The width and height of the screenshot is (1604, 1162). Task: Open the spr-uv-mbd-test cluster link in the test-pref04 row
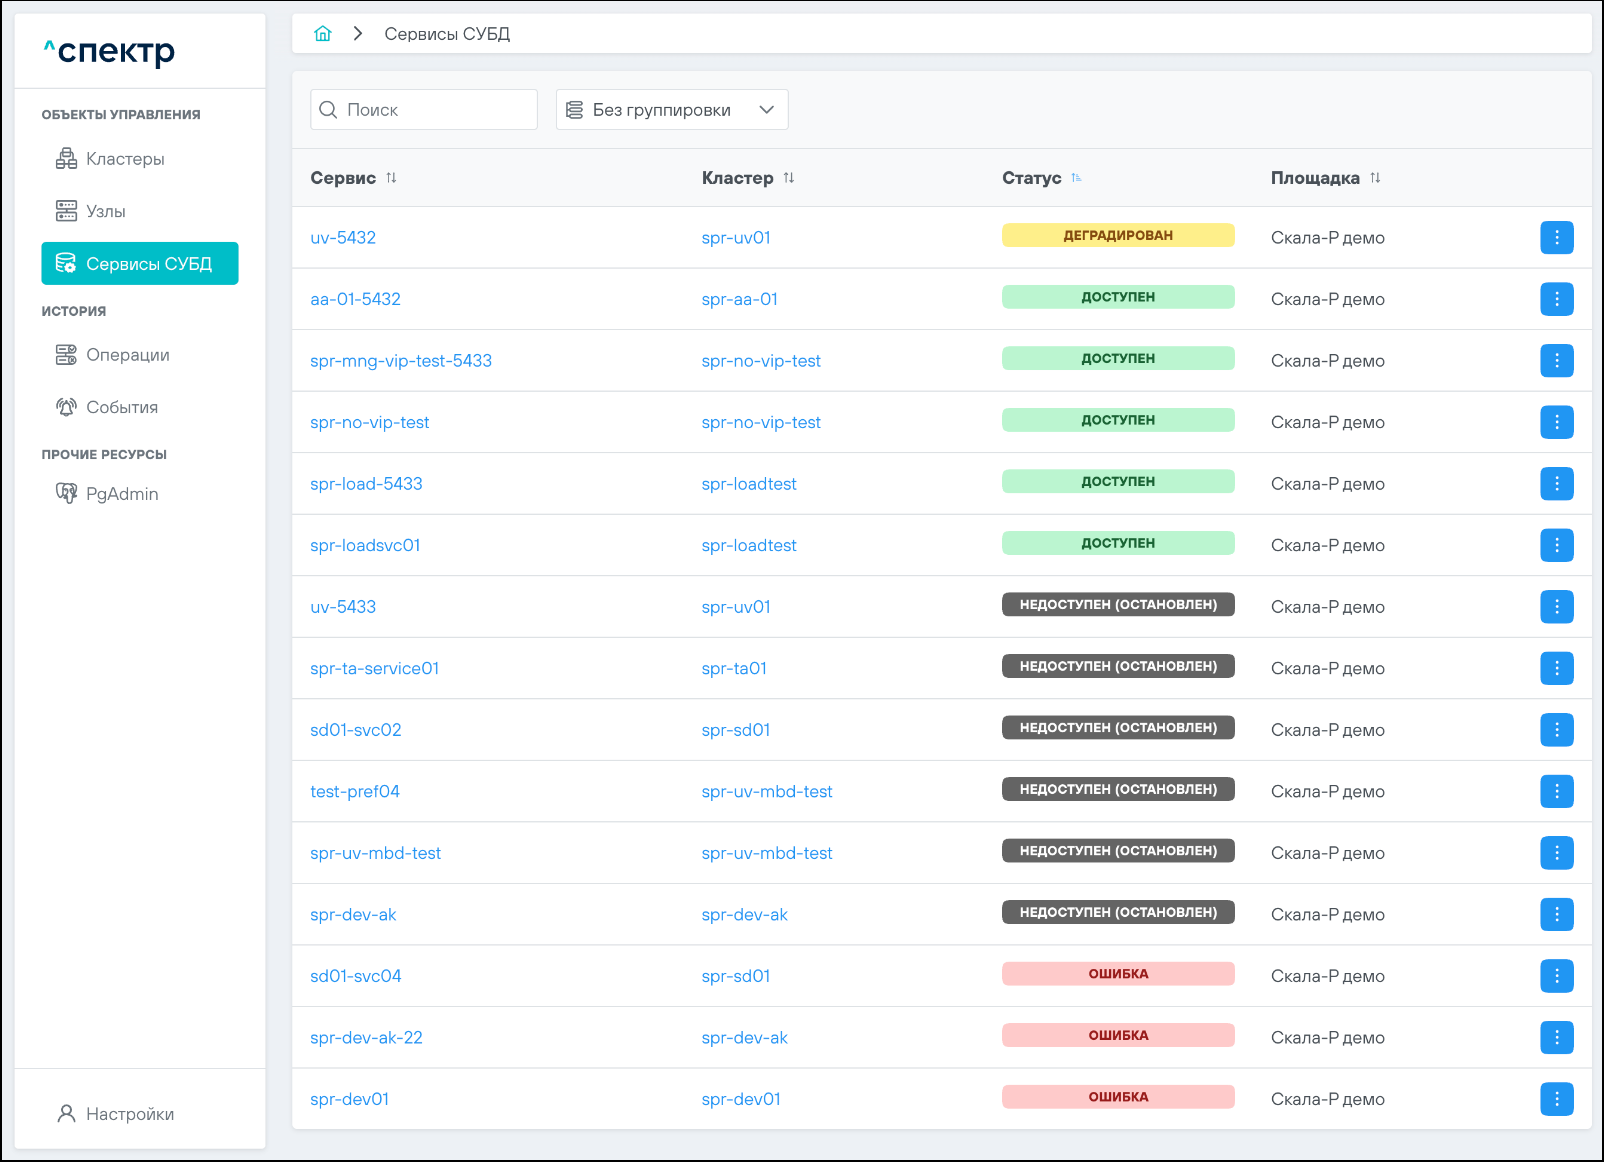pos(766,792)
